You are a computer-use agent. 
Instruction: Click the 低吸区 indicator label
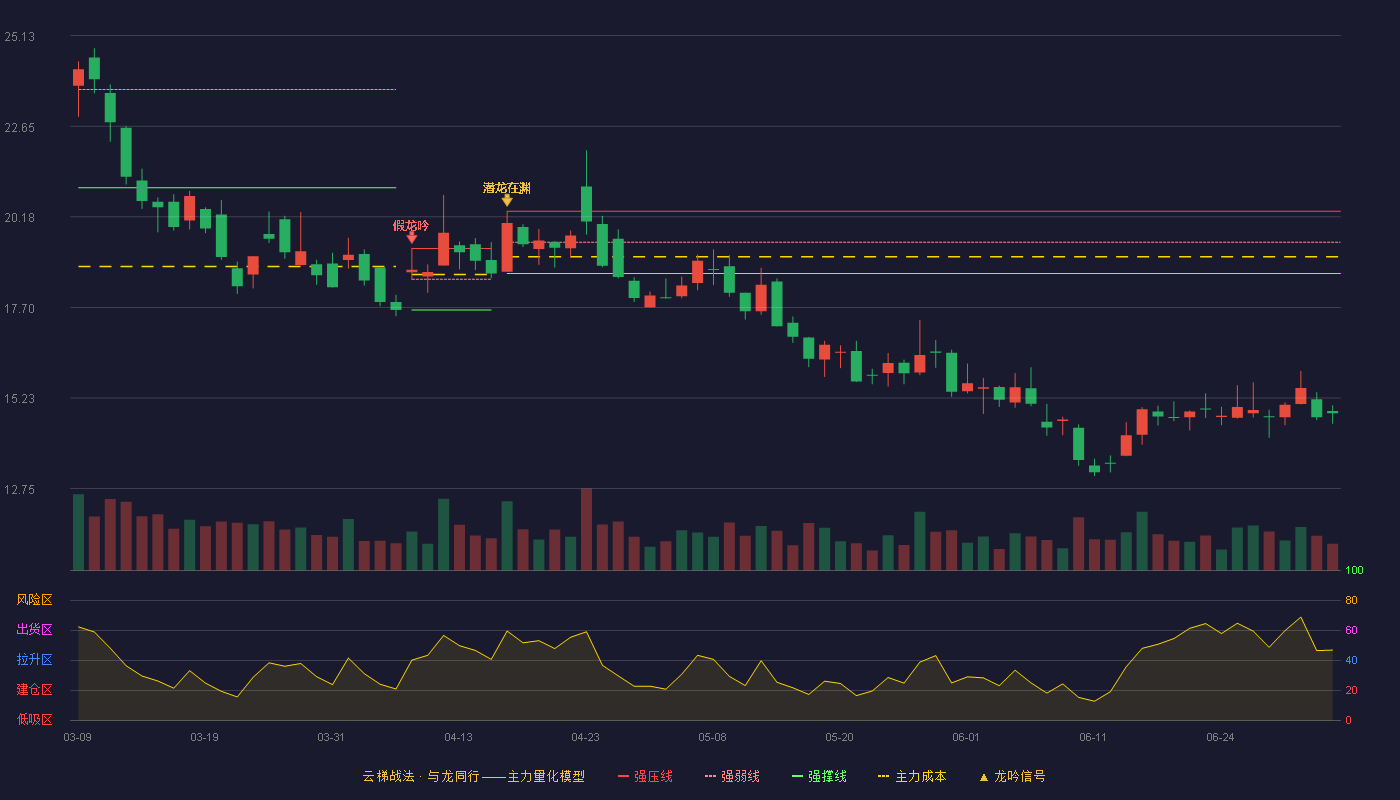pyautogui.click(x=34, y=719)
